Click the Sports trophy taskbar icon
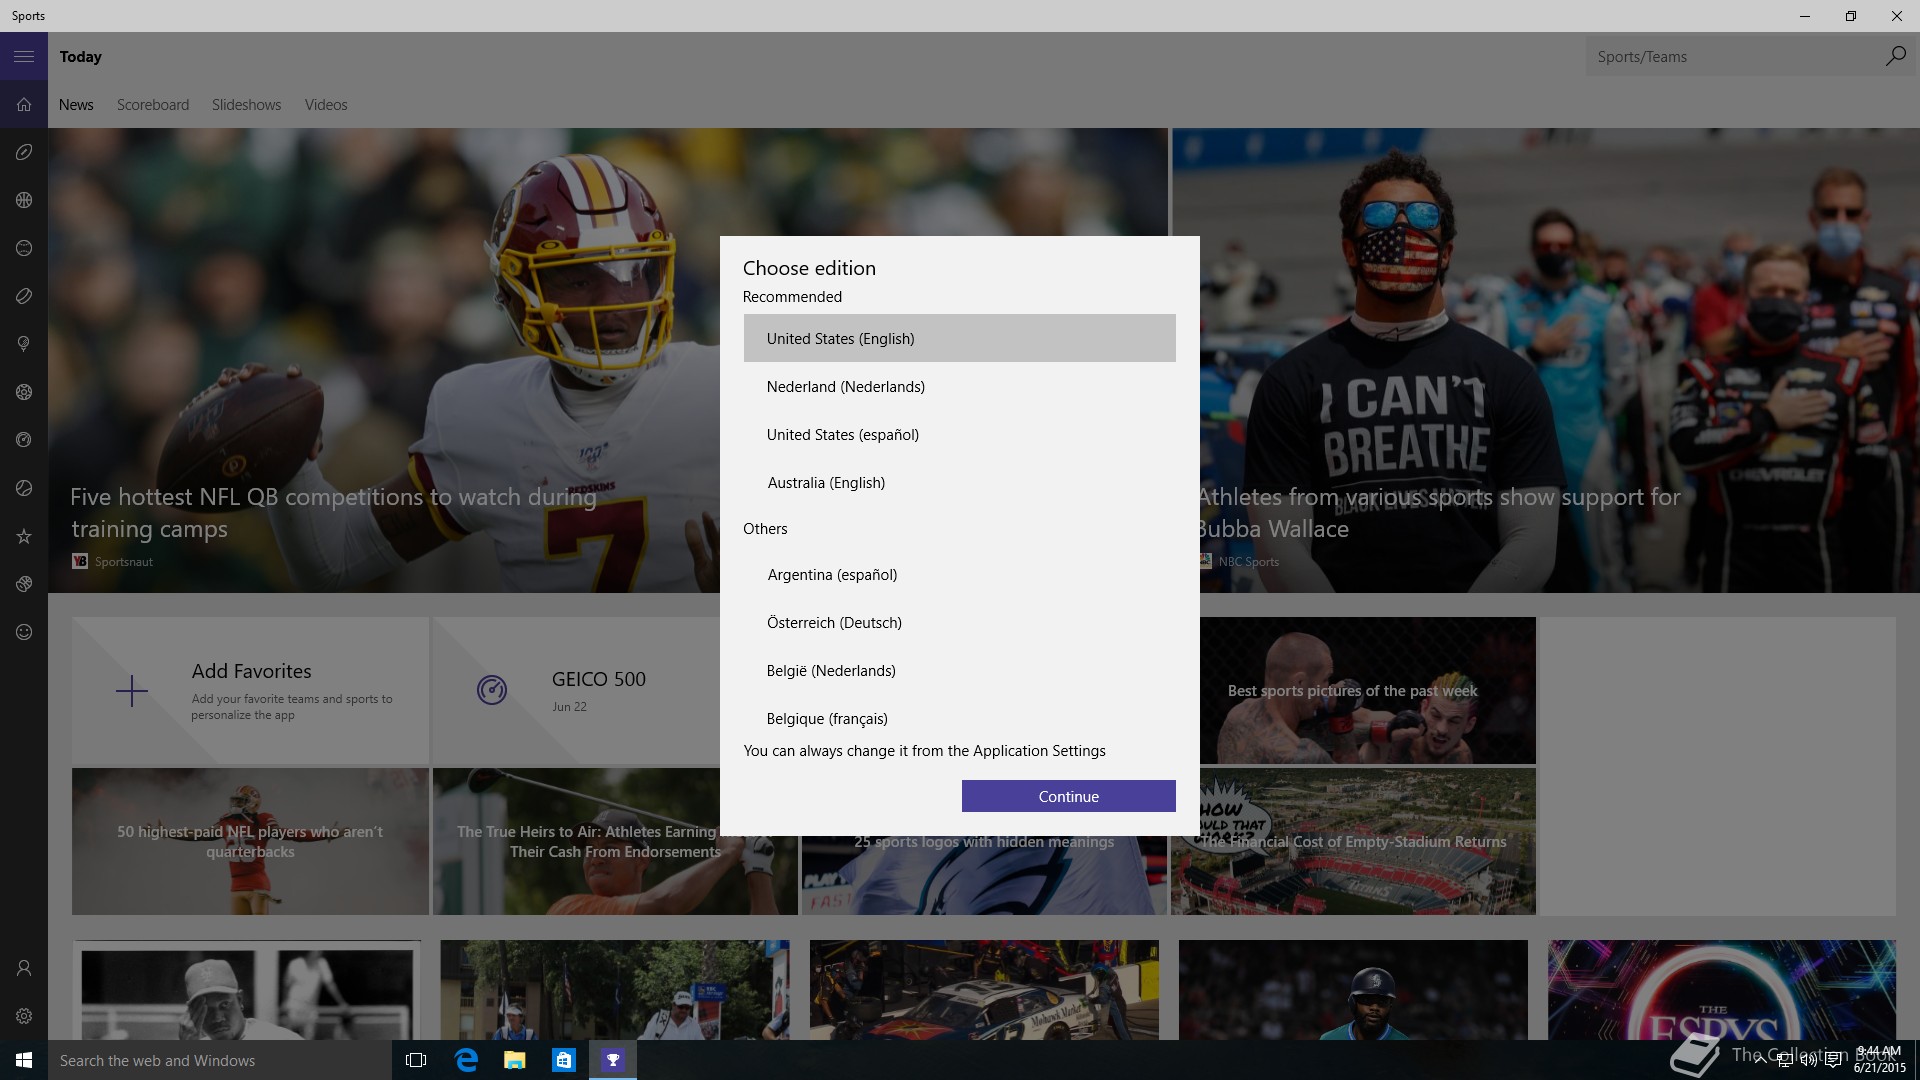The width and height of the screenshot is (1920, 1080). [x=613, y=1060]
